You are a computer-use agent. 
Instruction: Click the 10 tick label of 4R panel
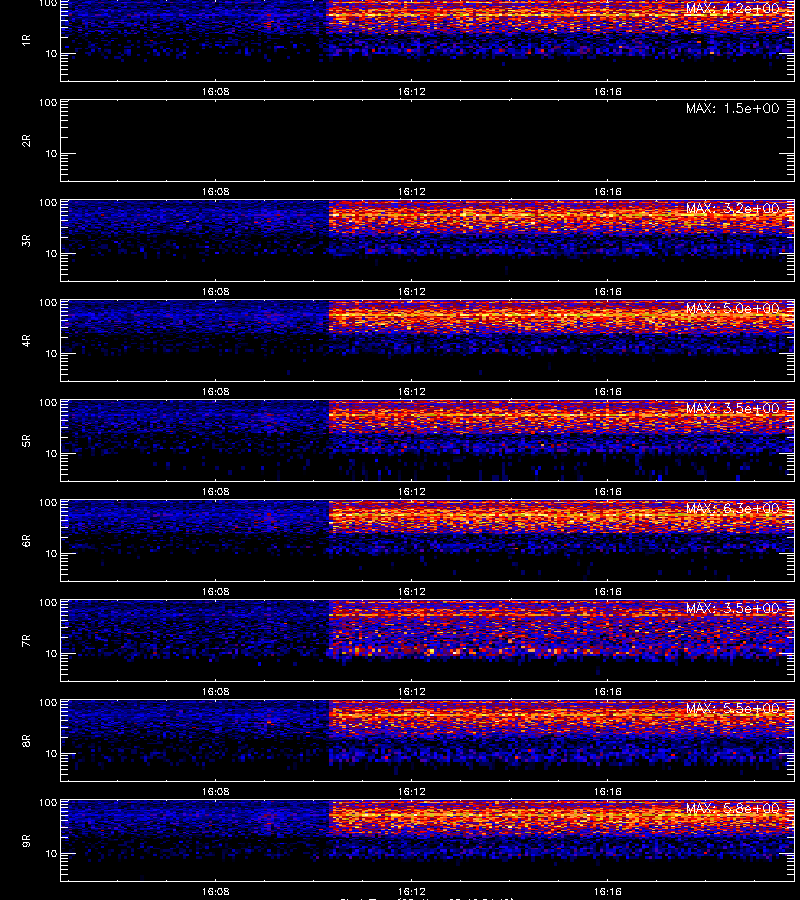[51, 354]
